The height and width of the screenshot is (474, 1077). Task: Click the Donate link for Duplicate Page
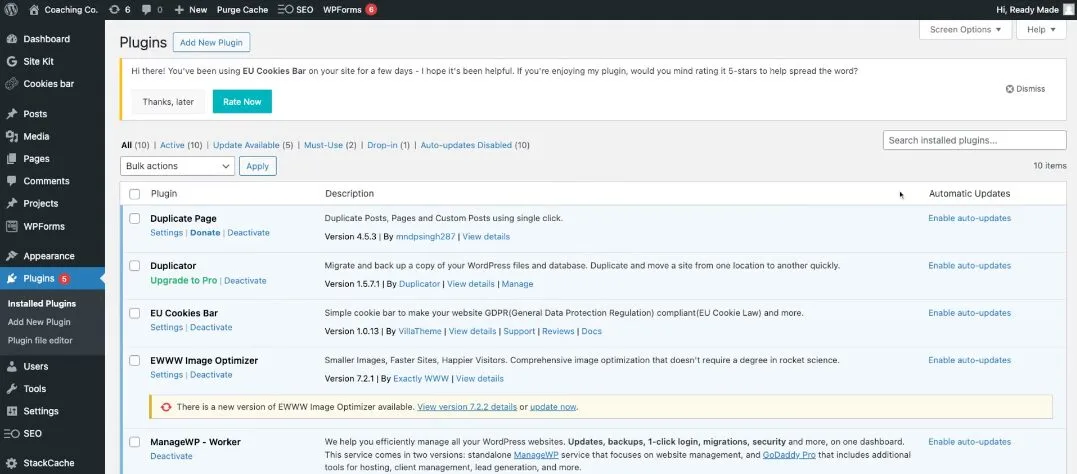click(205, 233)
